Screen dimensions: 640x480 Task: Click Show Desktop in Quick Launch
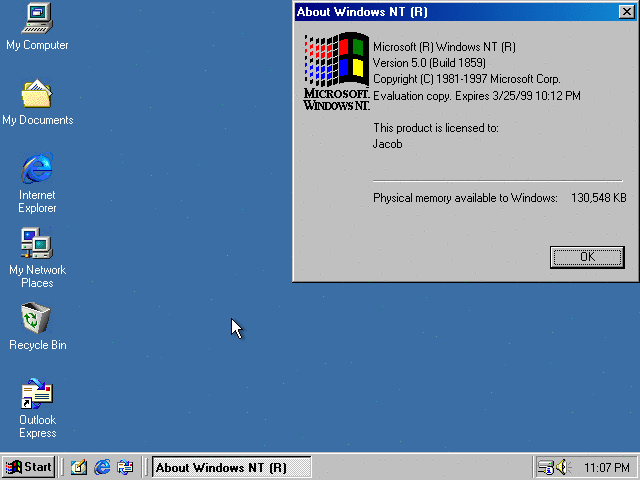click(79, 467)
